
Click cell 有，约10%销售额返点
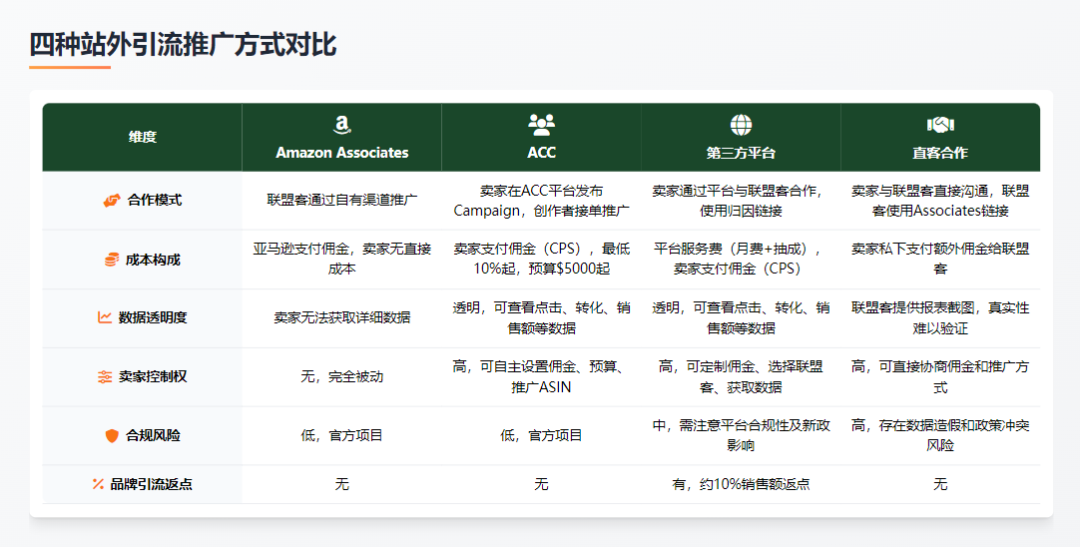(741, 484)
